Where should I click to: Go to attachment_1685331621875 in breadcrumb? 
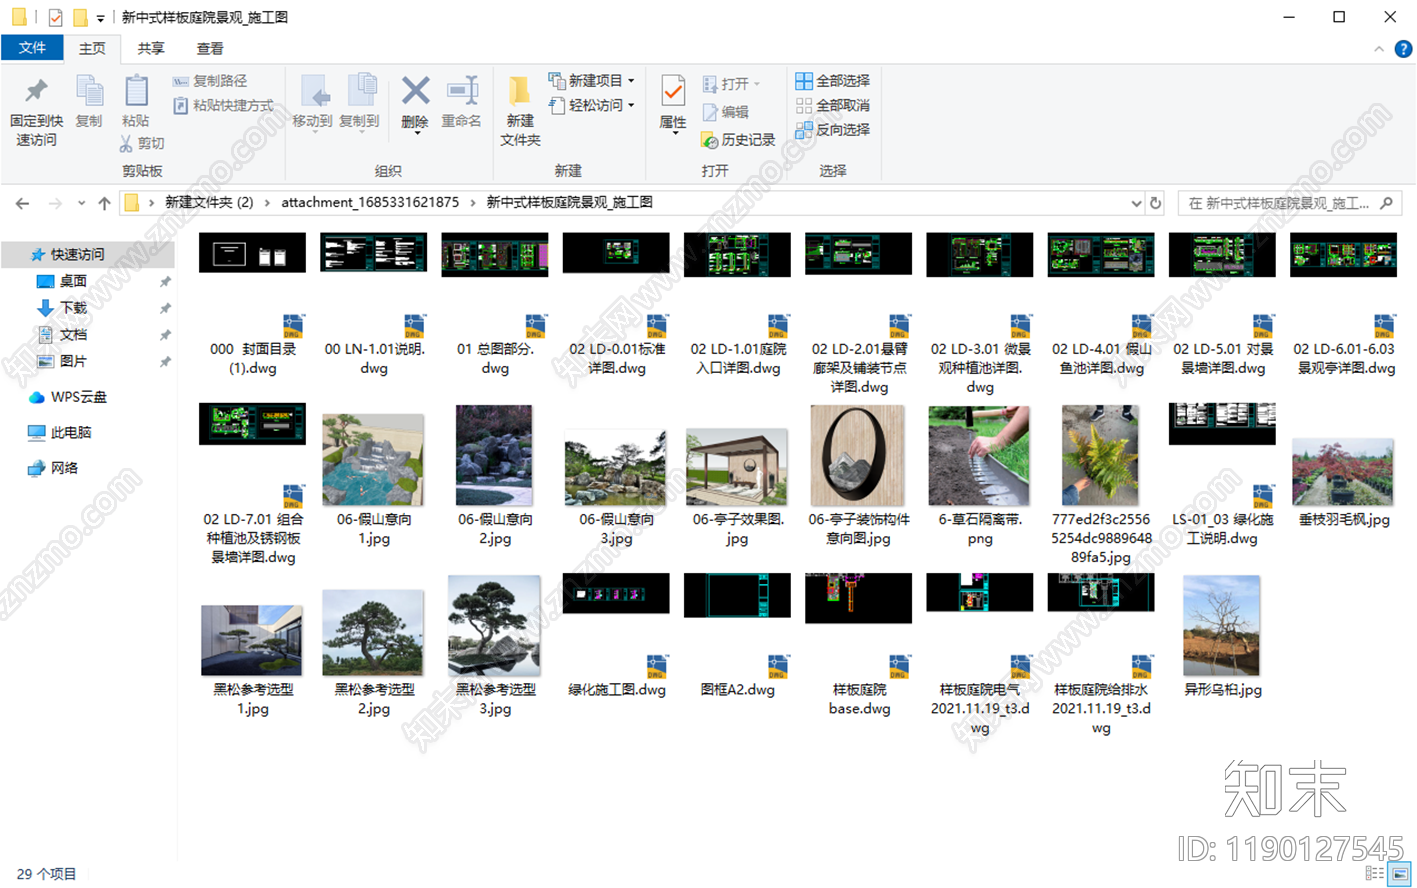[370, 202]
